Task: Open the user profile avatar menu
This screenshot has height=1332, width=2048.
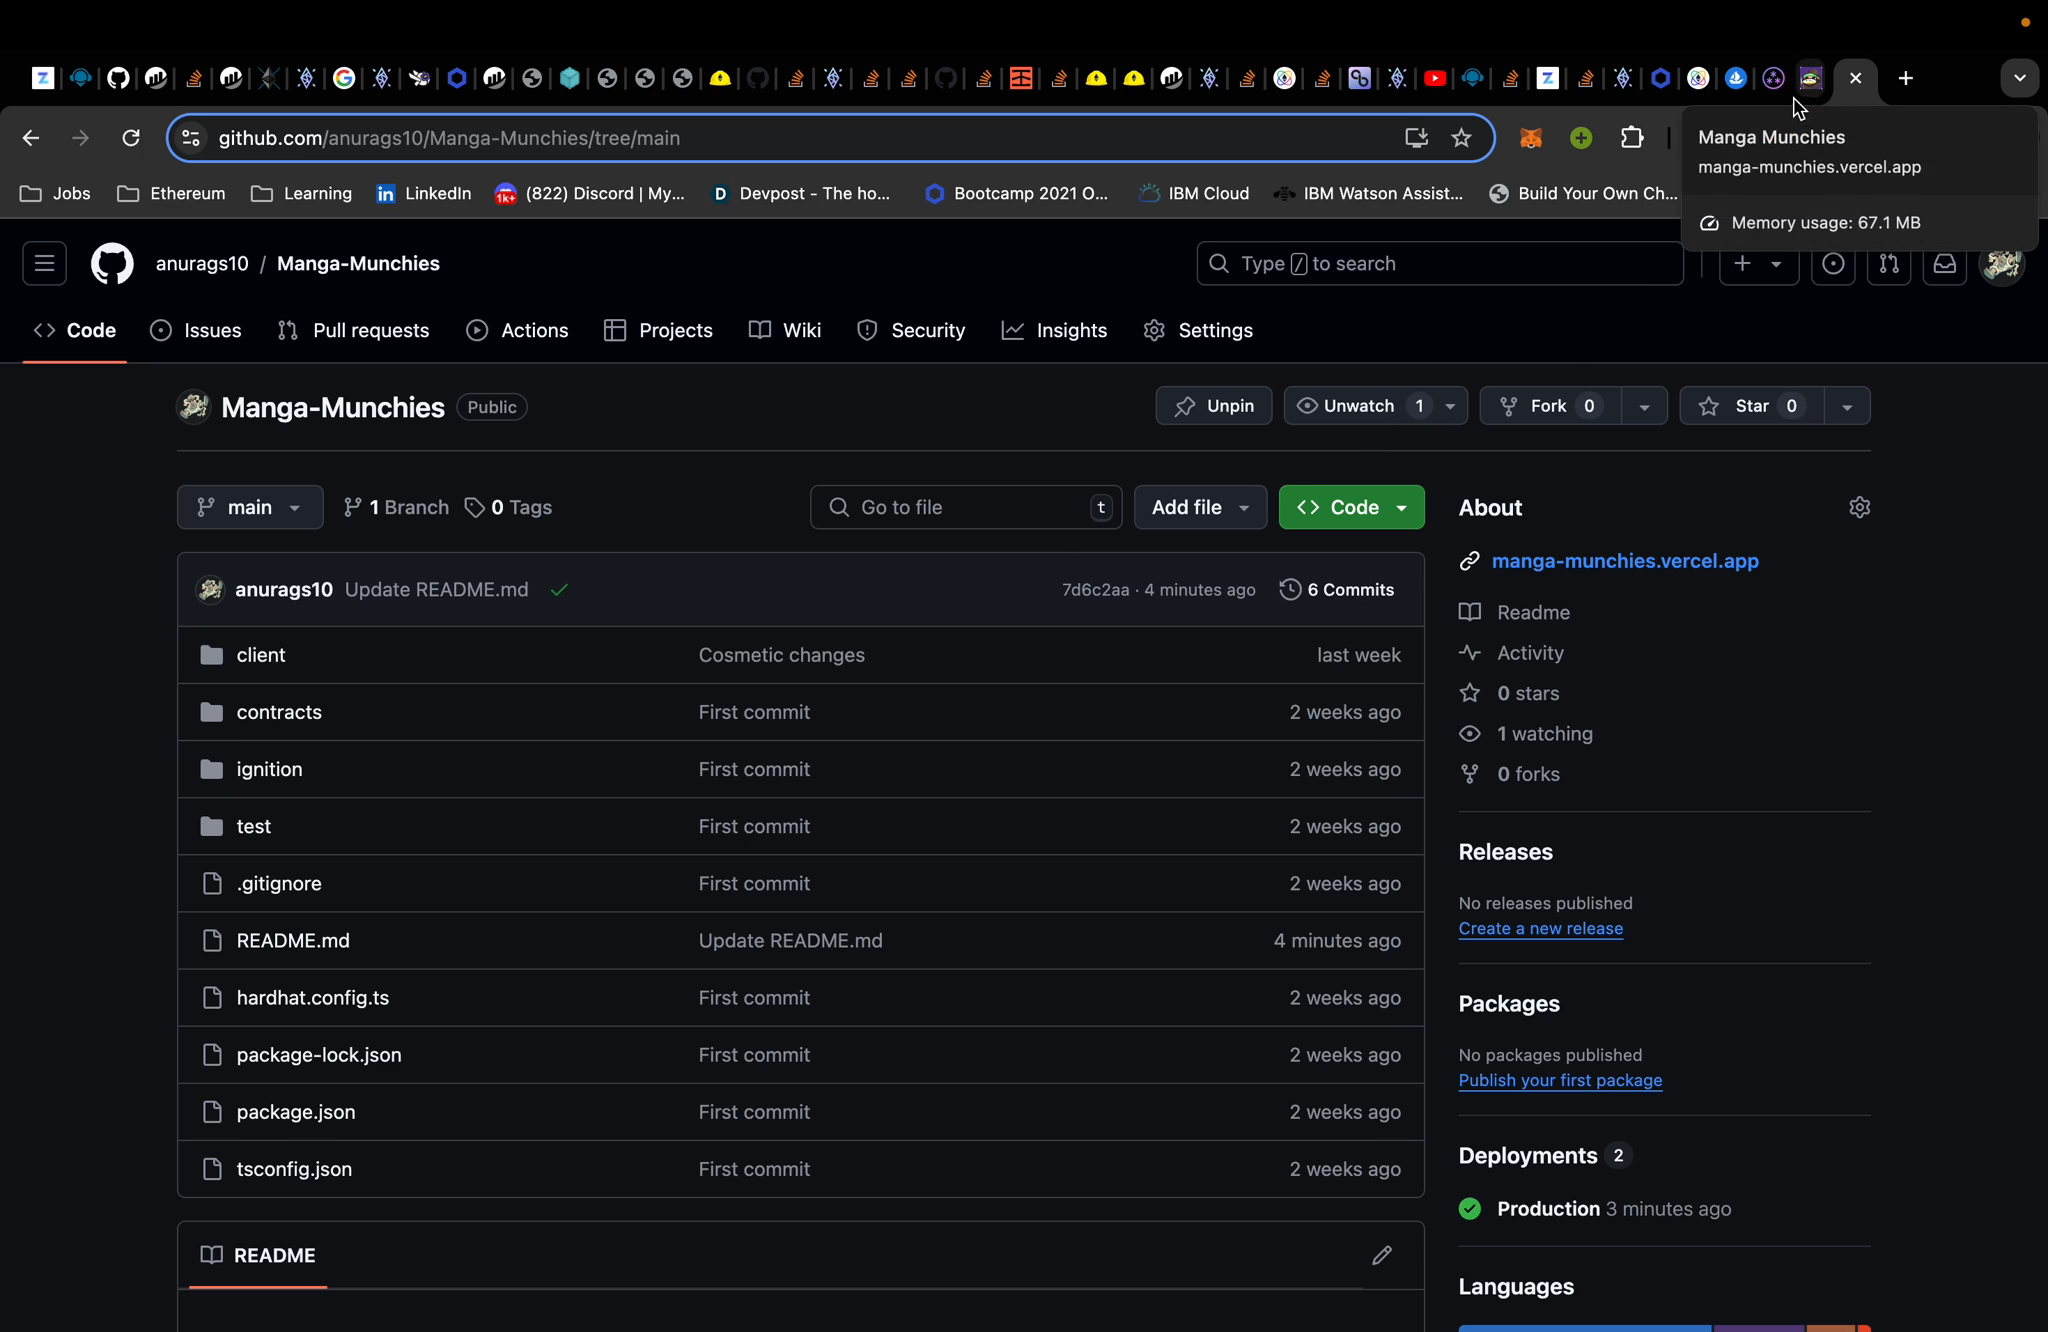Action: tap(2003, 264)
